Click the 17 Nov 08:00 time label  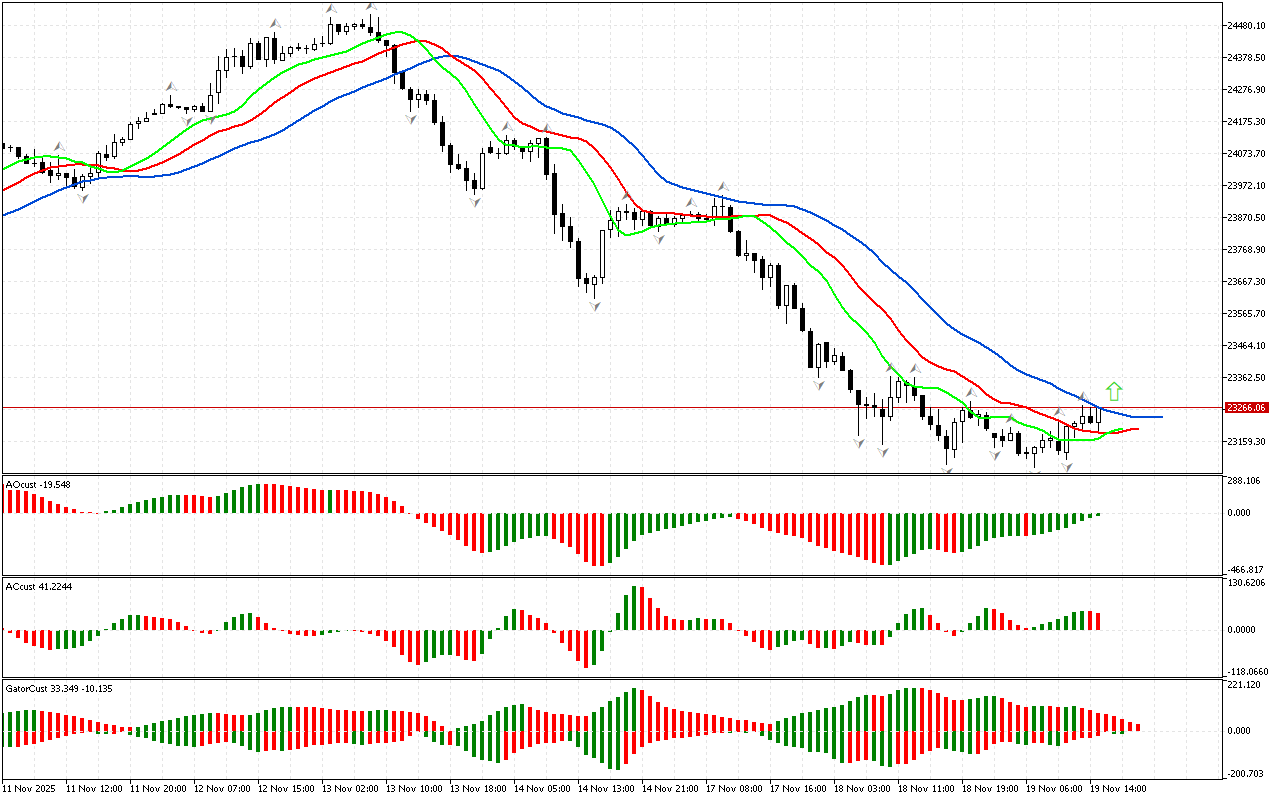[736, 789]
